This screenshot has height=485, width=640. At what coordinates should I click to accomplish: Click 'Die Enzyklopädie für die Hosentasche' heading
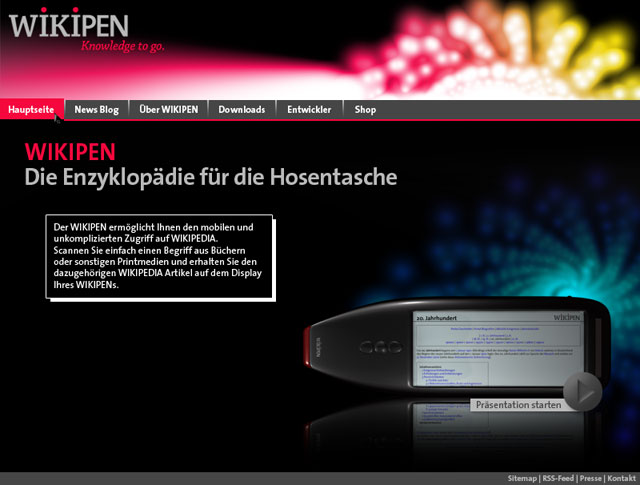coord(211,177)
